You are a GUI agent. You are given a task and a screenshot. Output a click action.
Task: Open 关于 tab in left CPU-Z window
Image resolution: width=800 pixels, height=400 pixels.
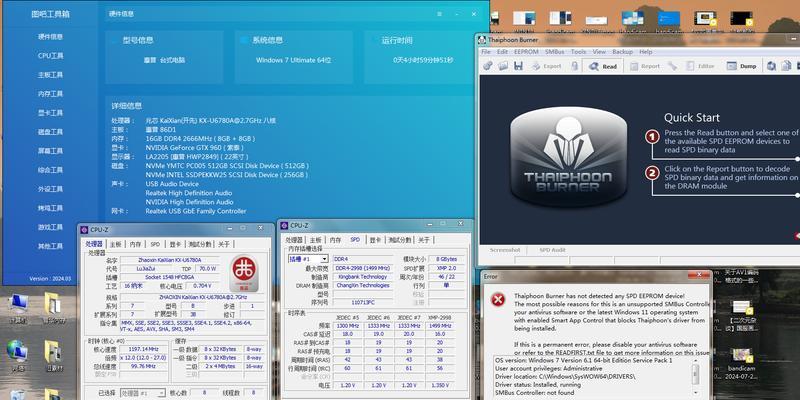[x=224, y=244]
